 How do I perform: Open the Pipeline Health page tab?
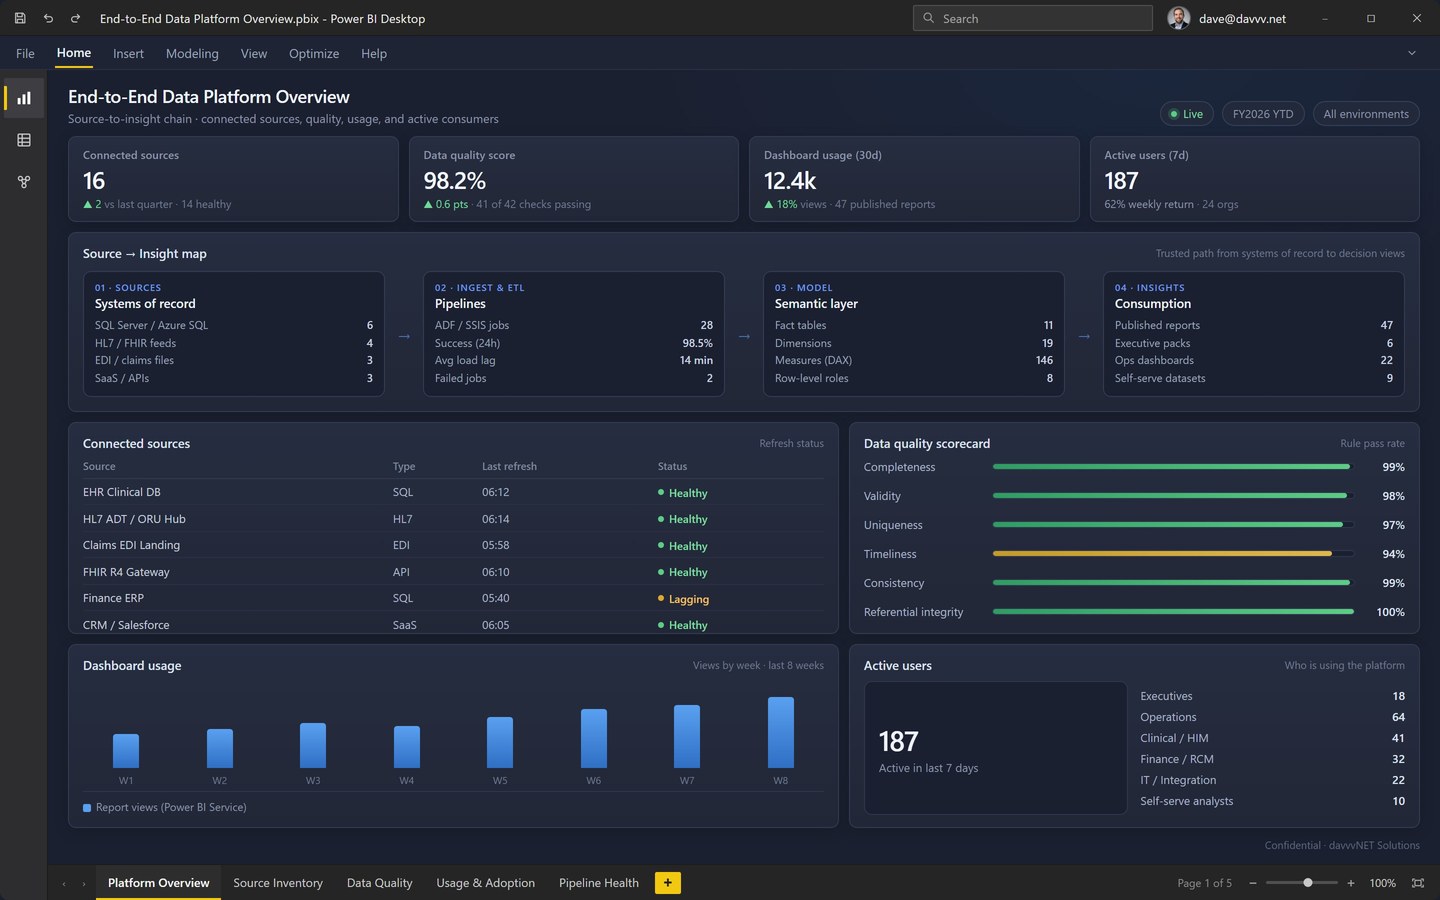[x=598, y=883]
